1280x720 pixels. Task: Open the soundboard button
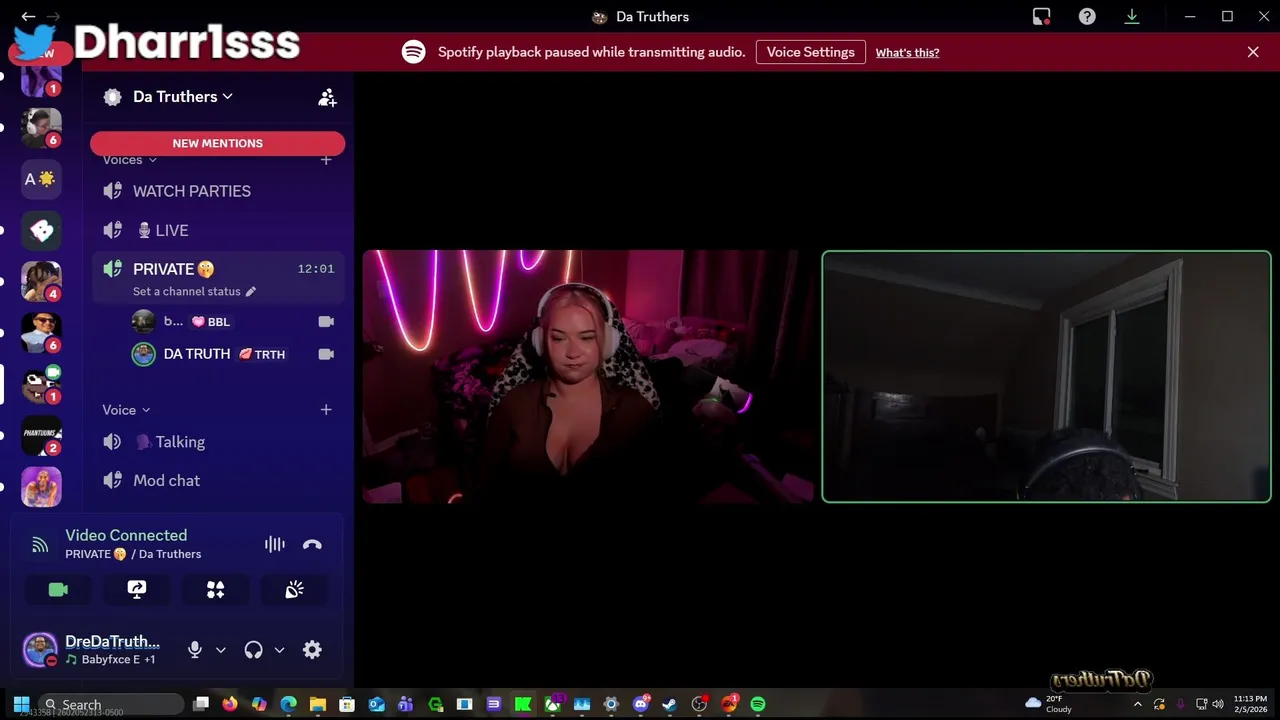pyautogui.click(x=294, y=590)
